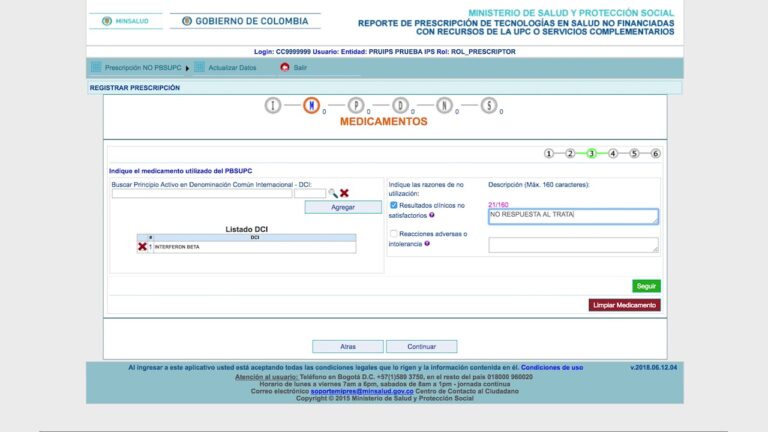The height and width of the screenshot is (432, 768).
Task: Select the I step circle icon
Action: coord(273,105)
